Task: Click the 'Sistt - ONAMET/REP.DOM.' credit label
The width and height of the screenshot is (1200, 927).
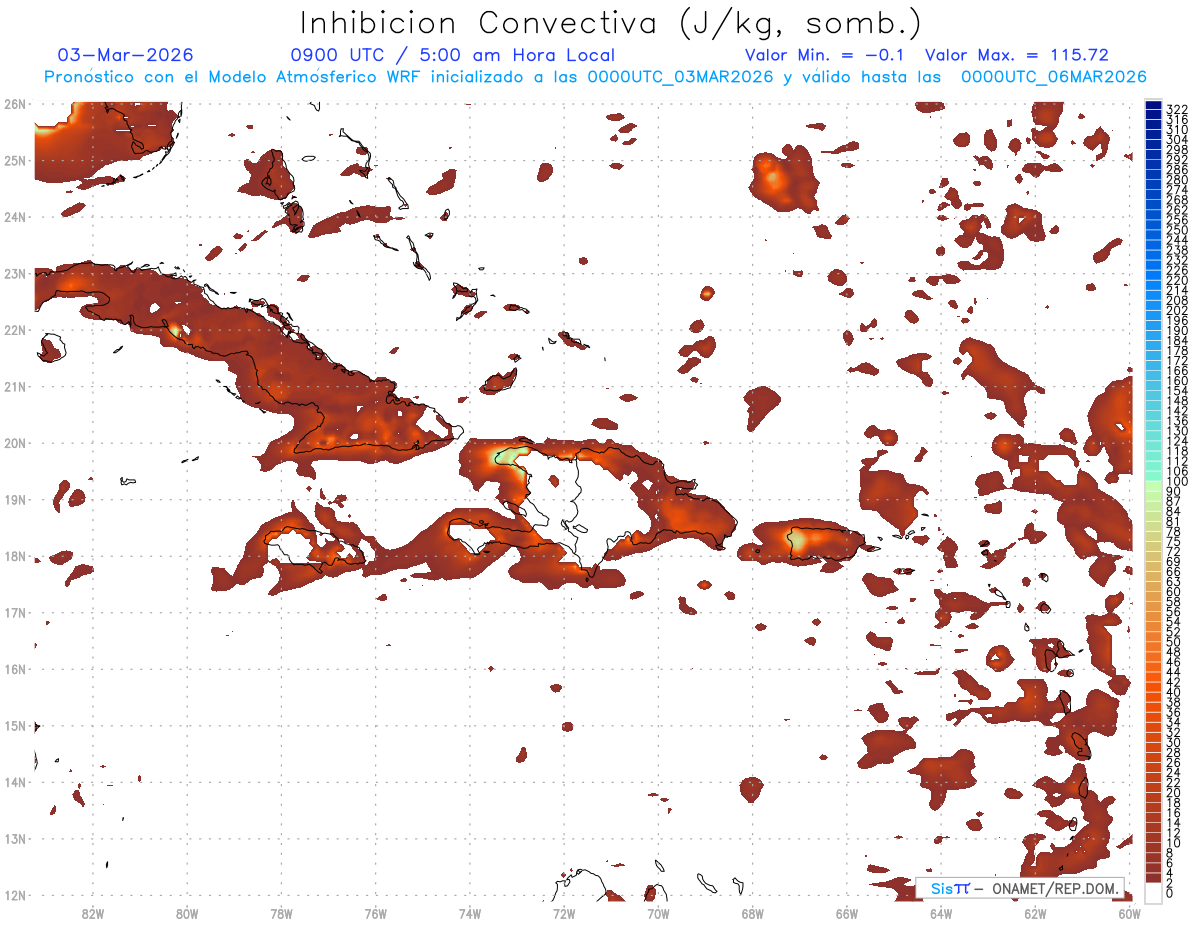Action: [1020, 888]
